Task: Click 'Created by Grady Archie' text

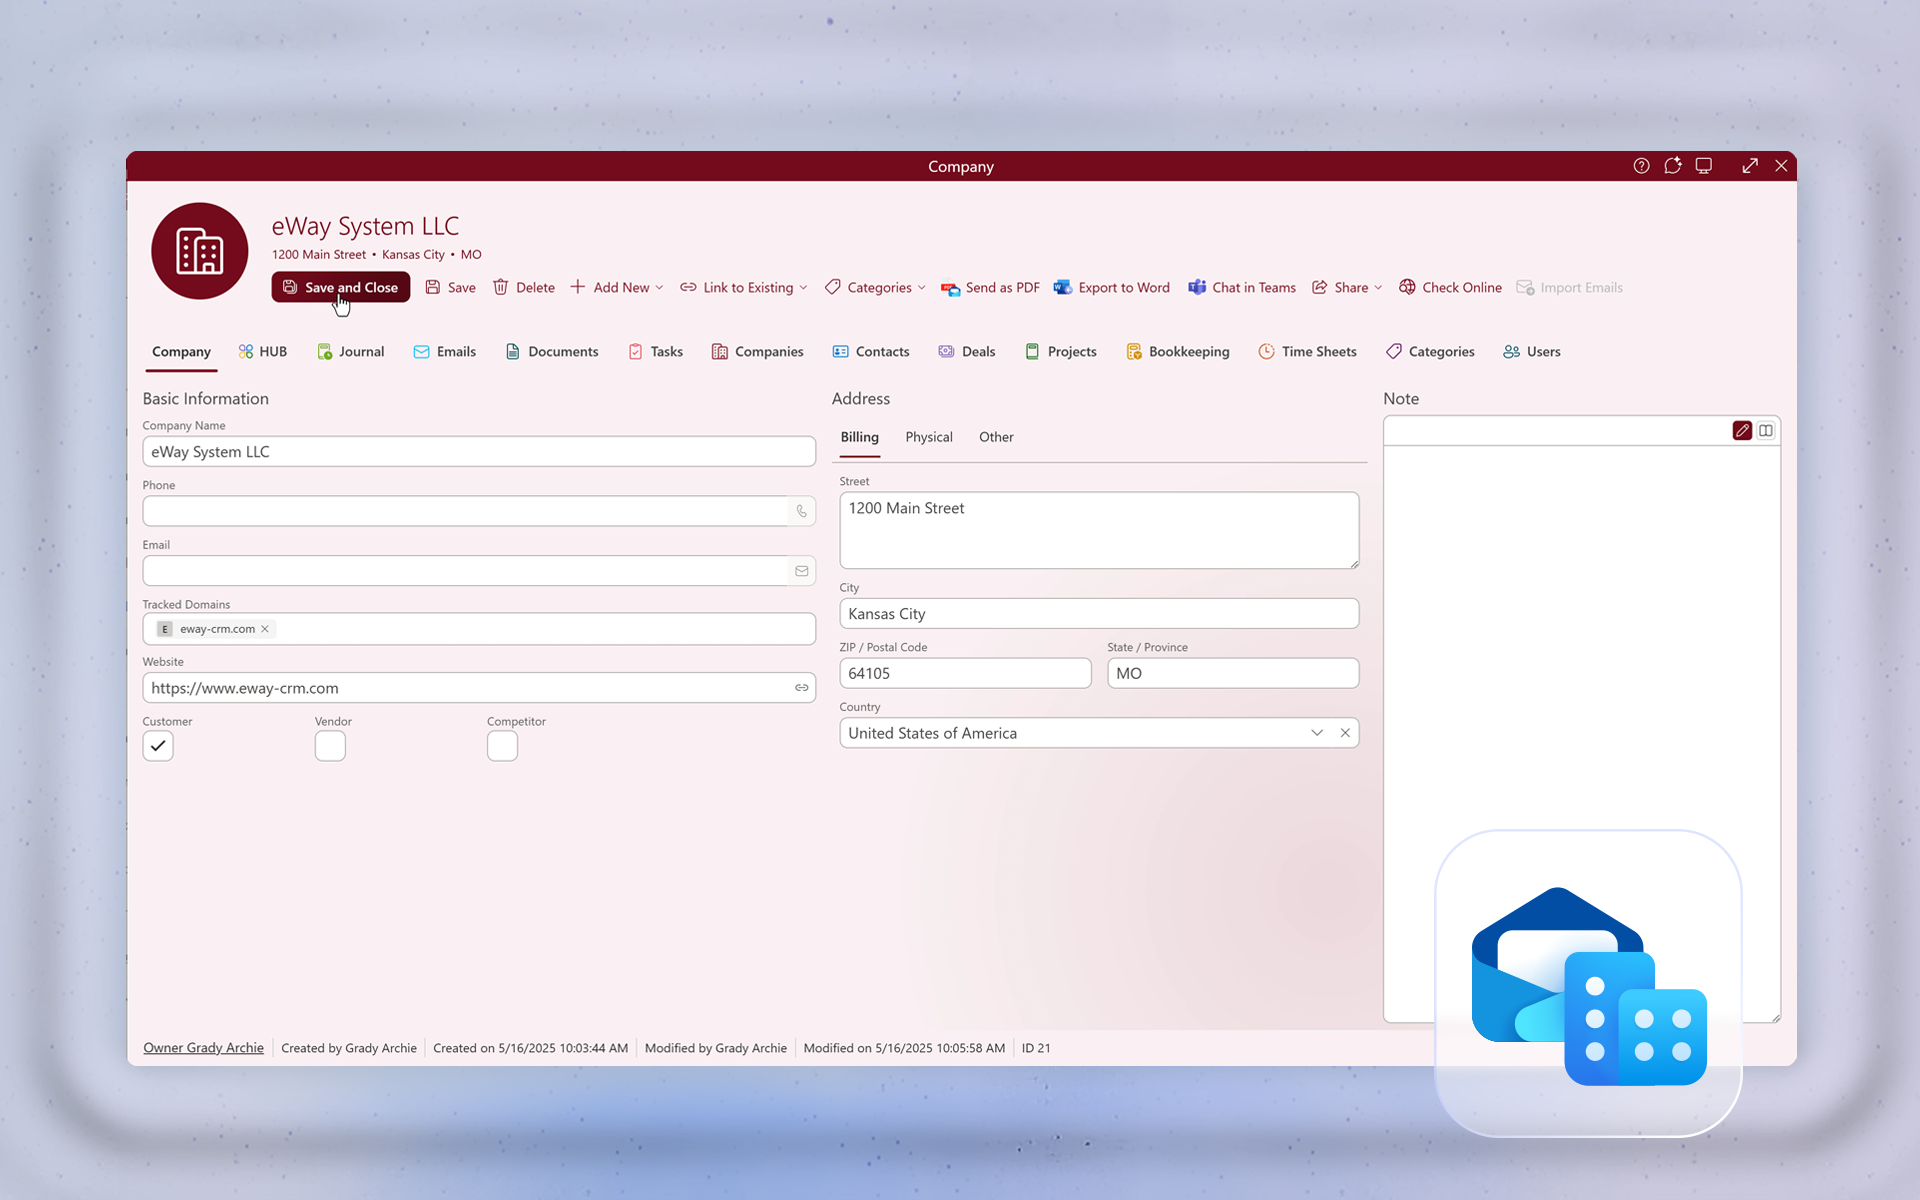Action: 349,1048
